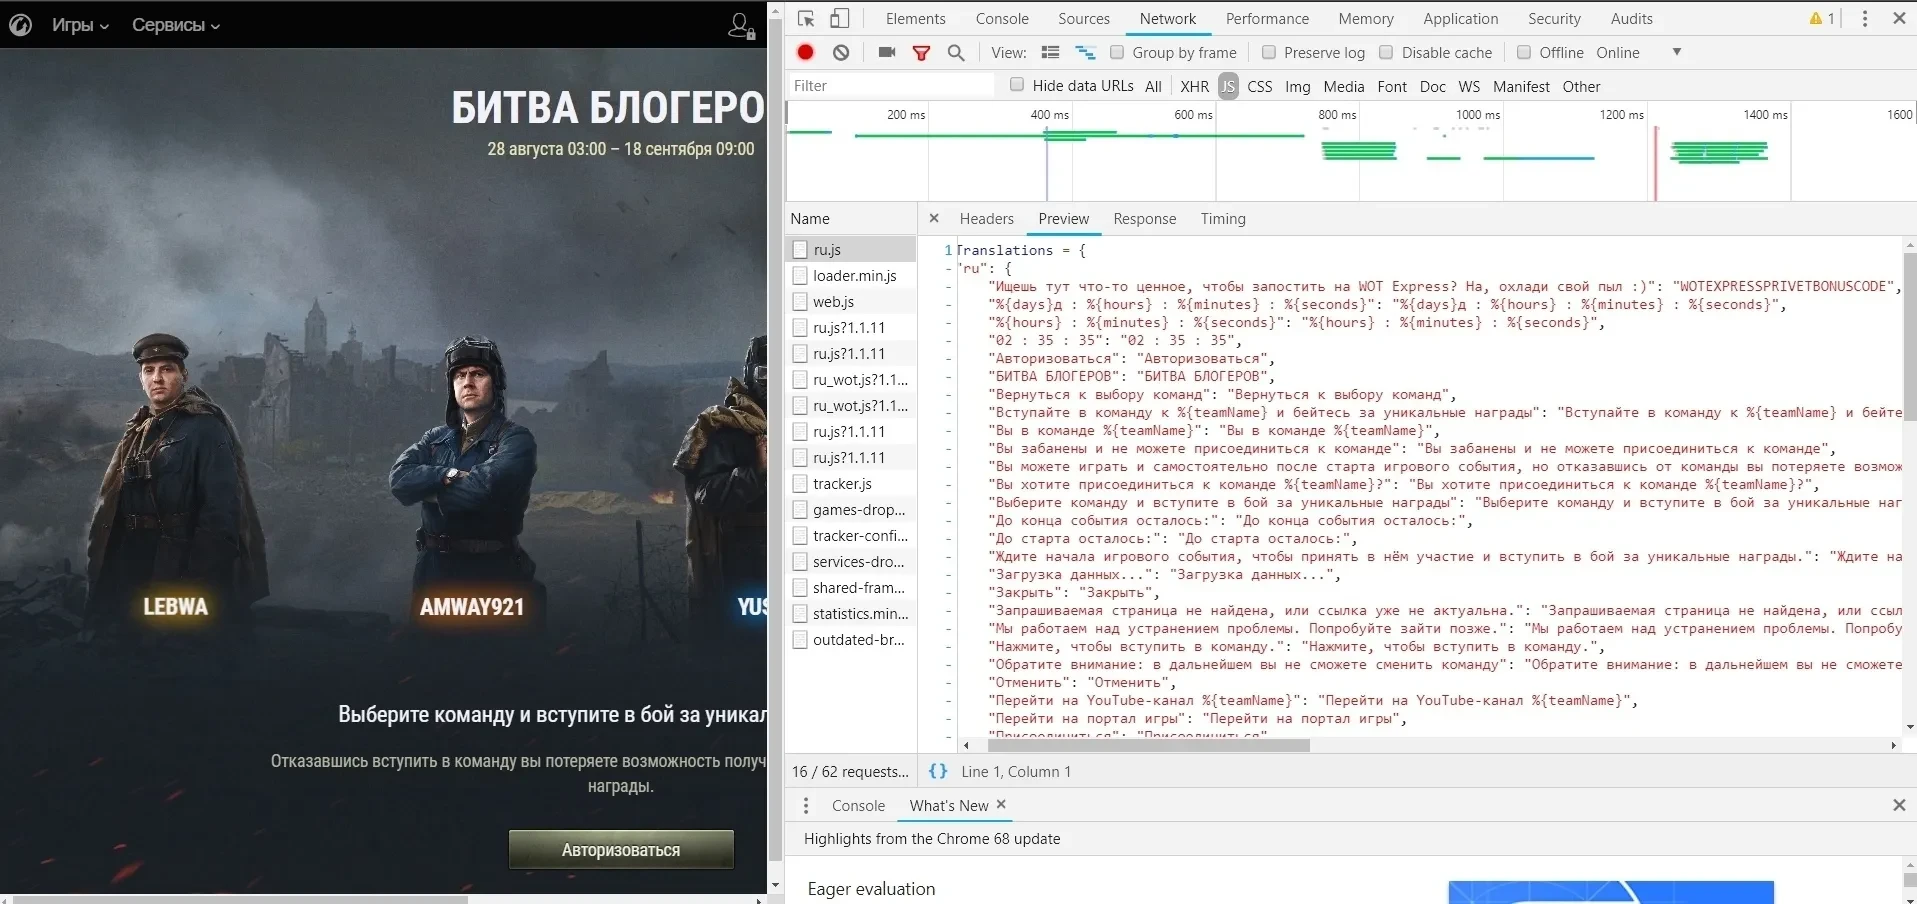Click the Авторизоваться button on the page
This screenshot has width=1917, height=904.
tap(620, 848)
